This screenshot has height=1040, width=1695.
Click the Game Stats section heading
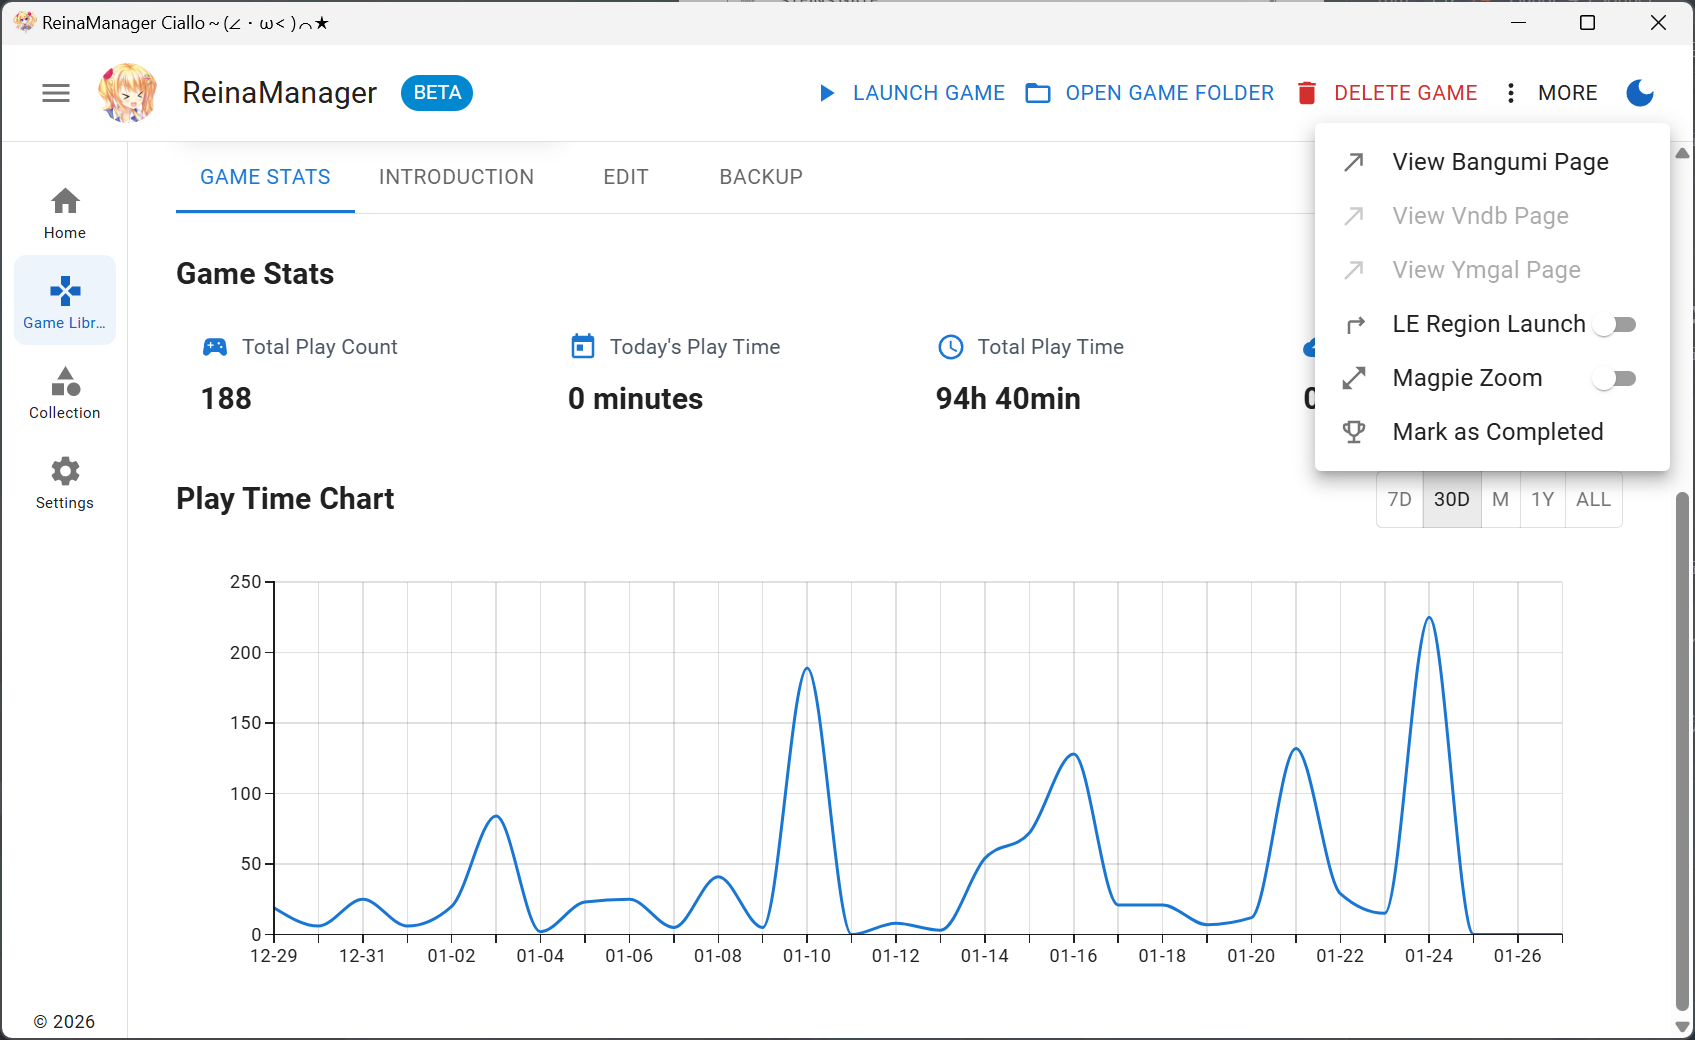point(255,274)
